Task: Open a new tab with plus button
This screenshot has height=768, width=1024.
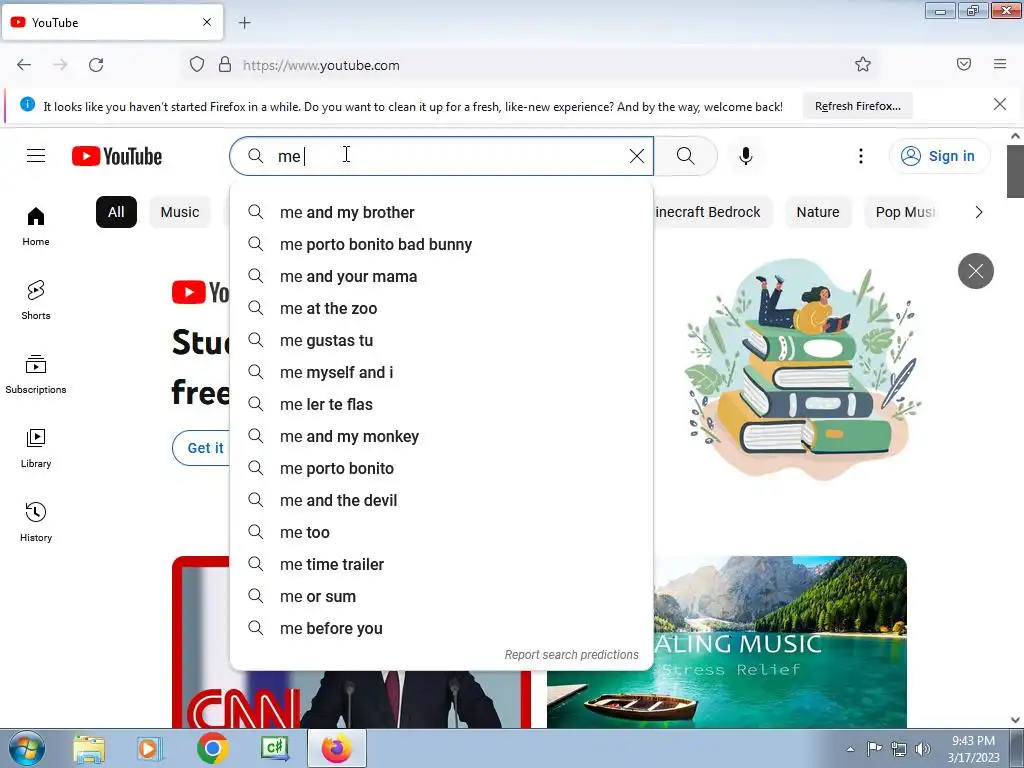Action: click(x=244, y=23)
